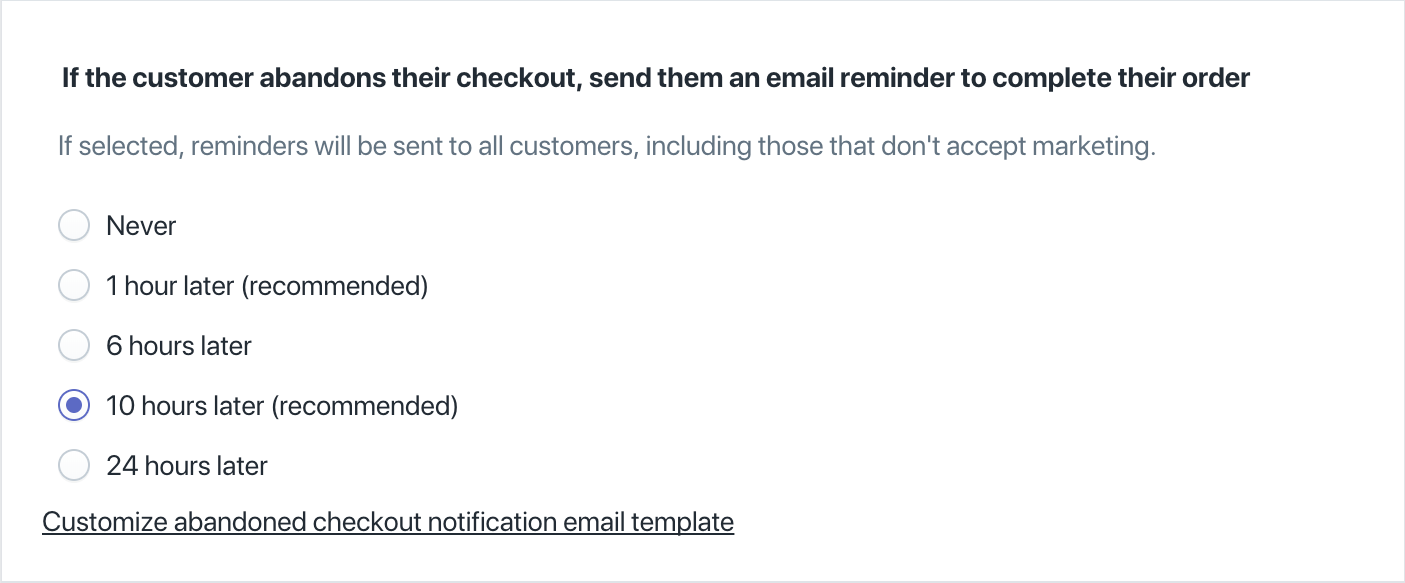Click the bold abandoned checkout heading

[655, 78]
